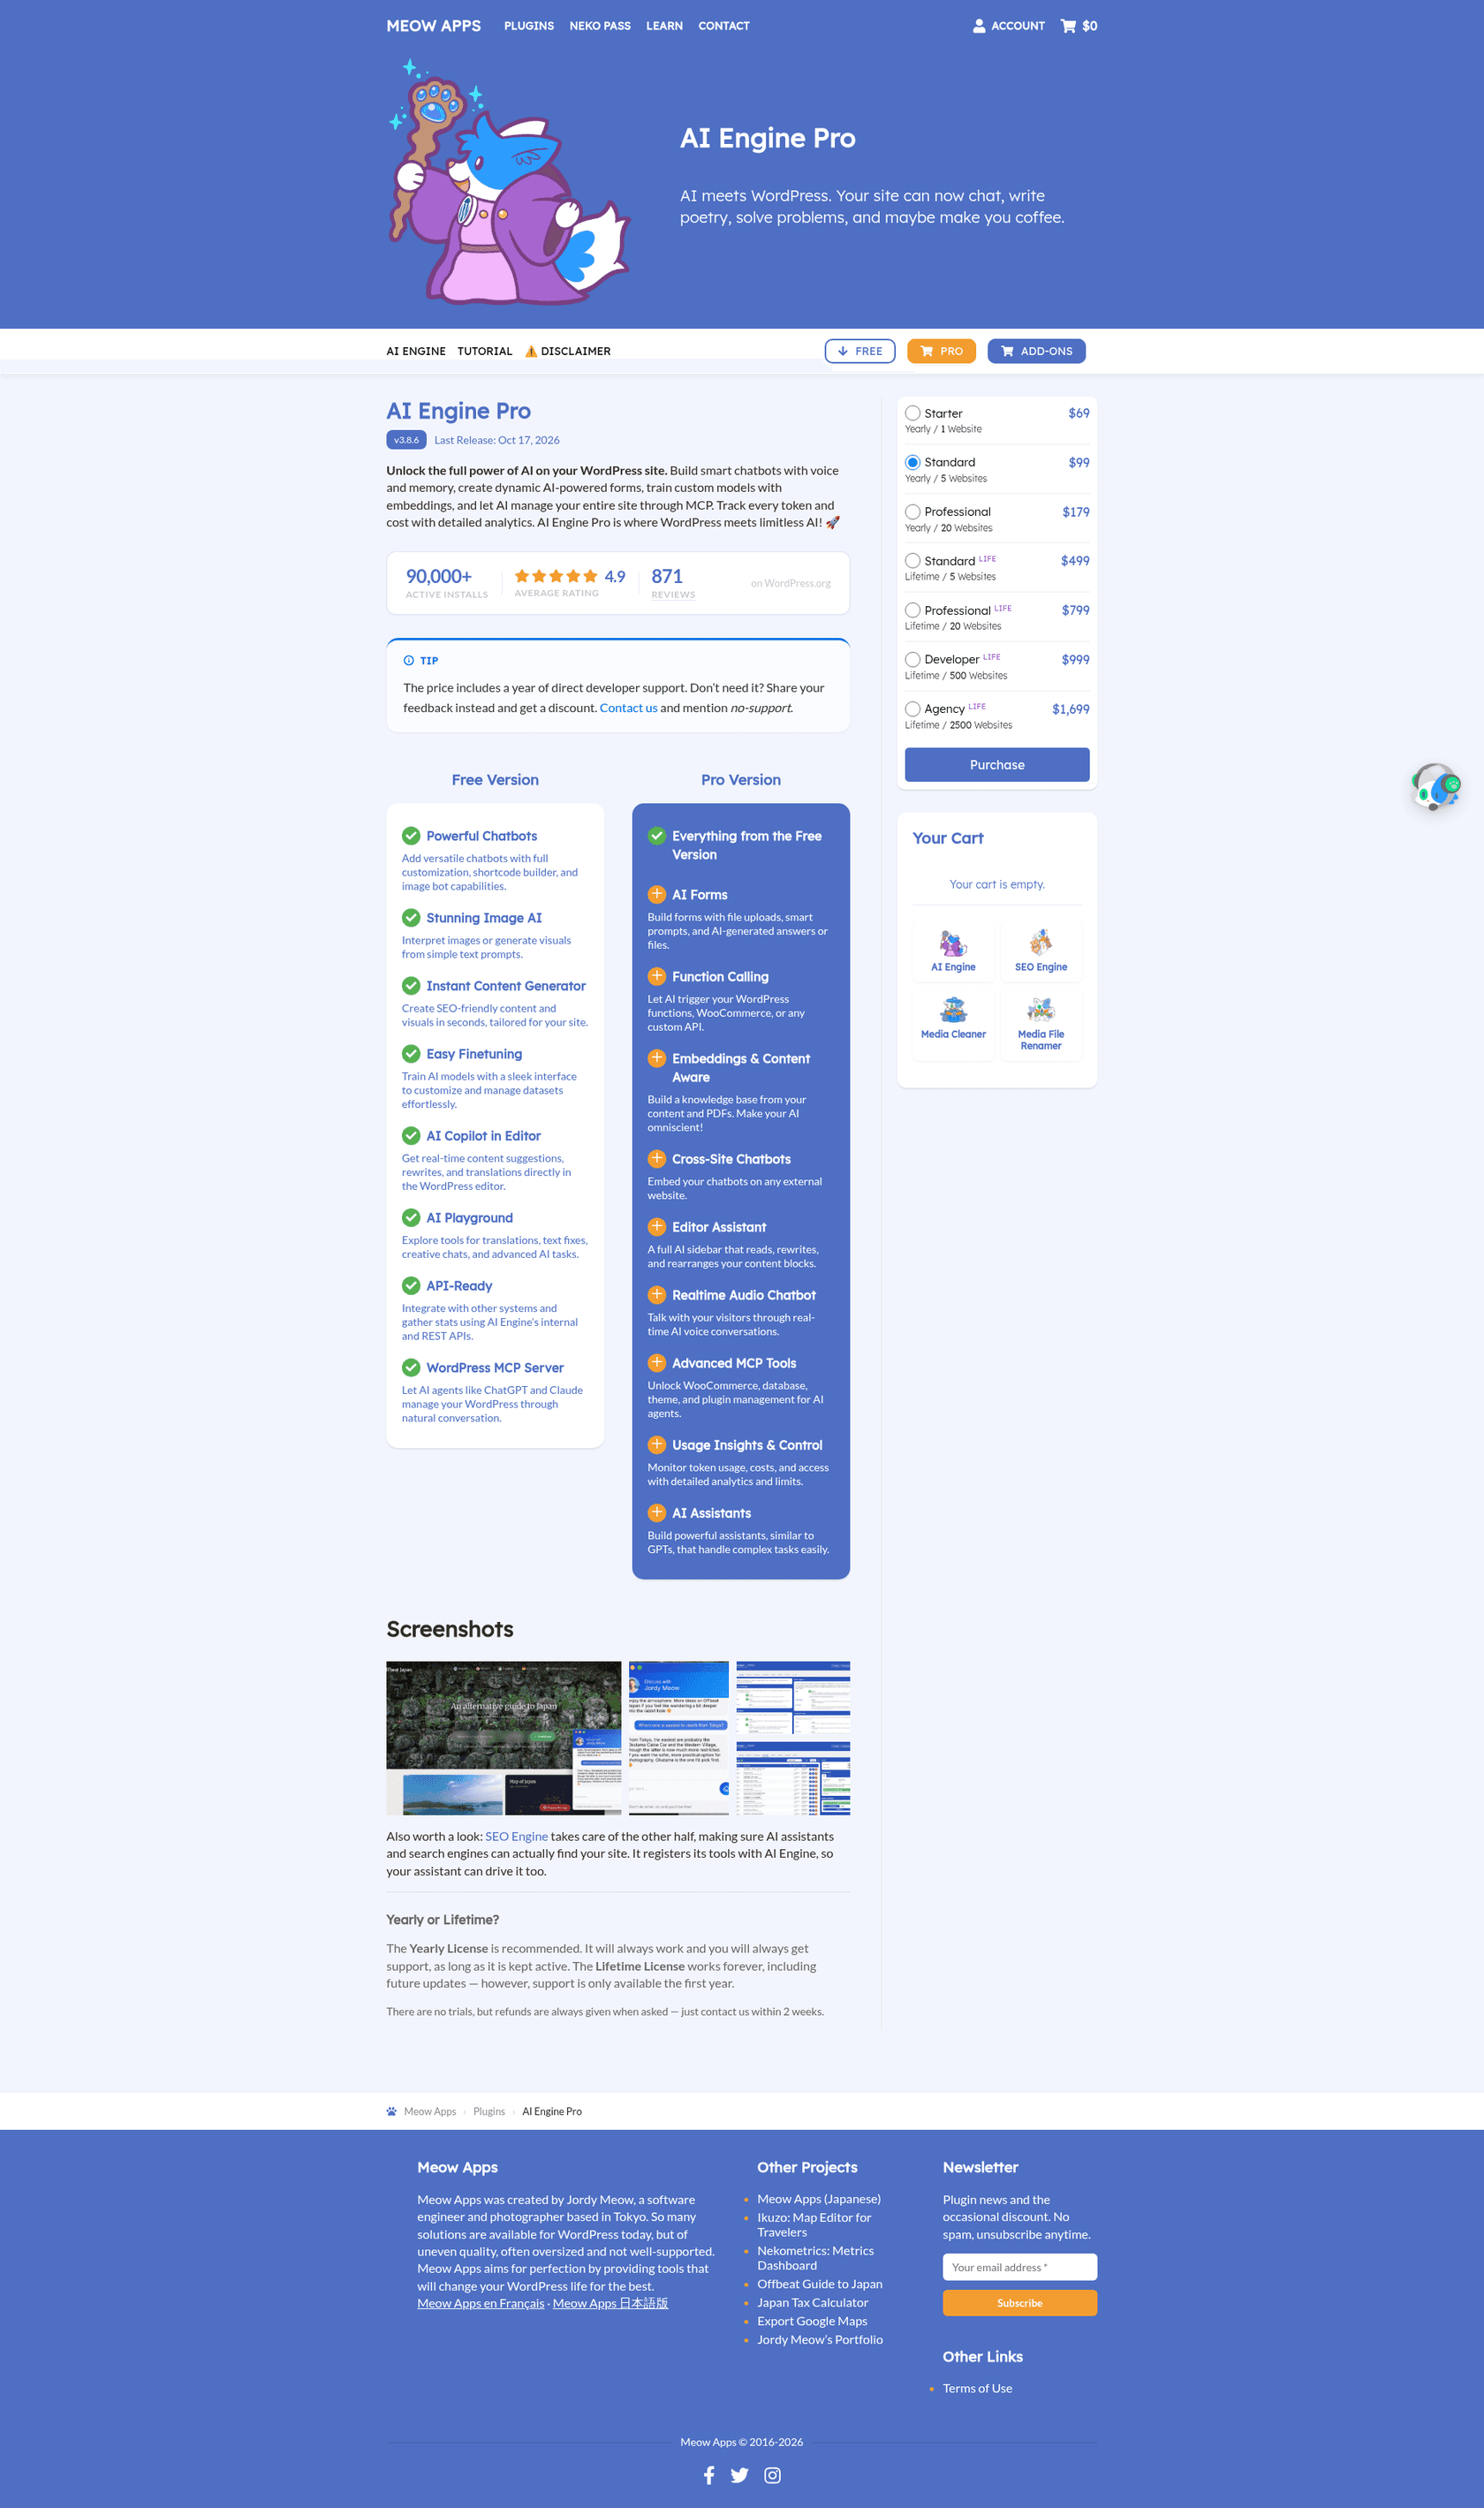Open the Neko Pass menu item
Viewport: 1484px width, 2508px height.
600,26
